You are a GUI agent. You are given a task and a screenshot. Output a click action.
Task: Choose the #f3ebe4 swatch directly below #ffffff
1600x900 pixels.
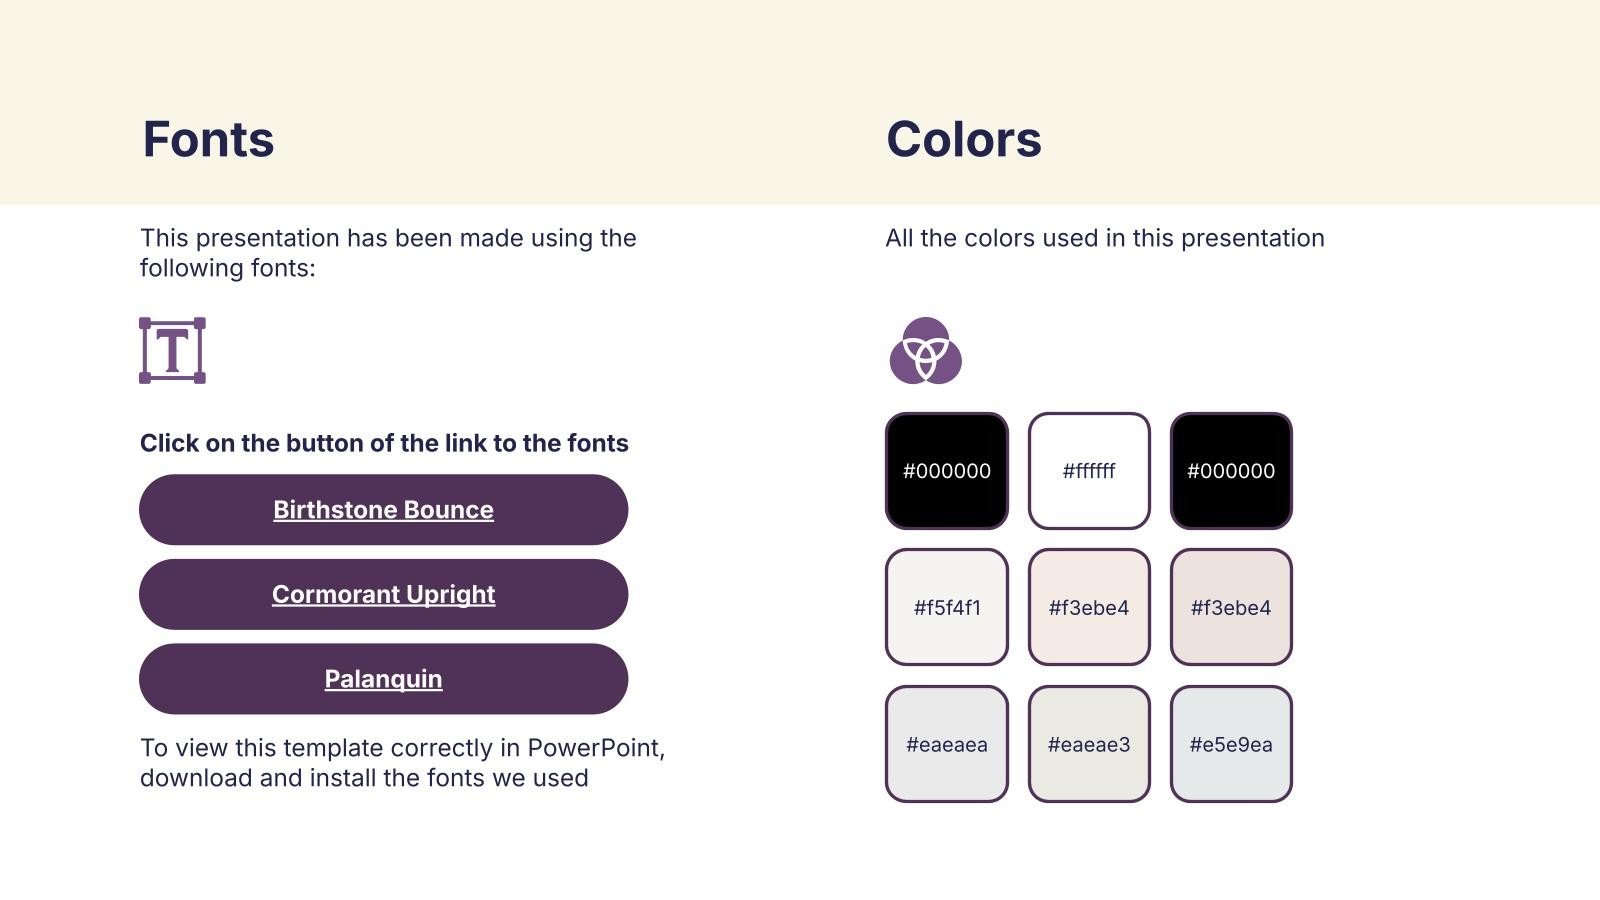1089,607
